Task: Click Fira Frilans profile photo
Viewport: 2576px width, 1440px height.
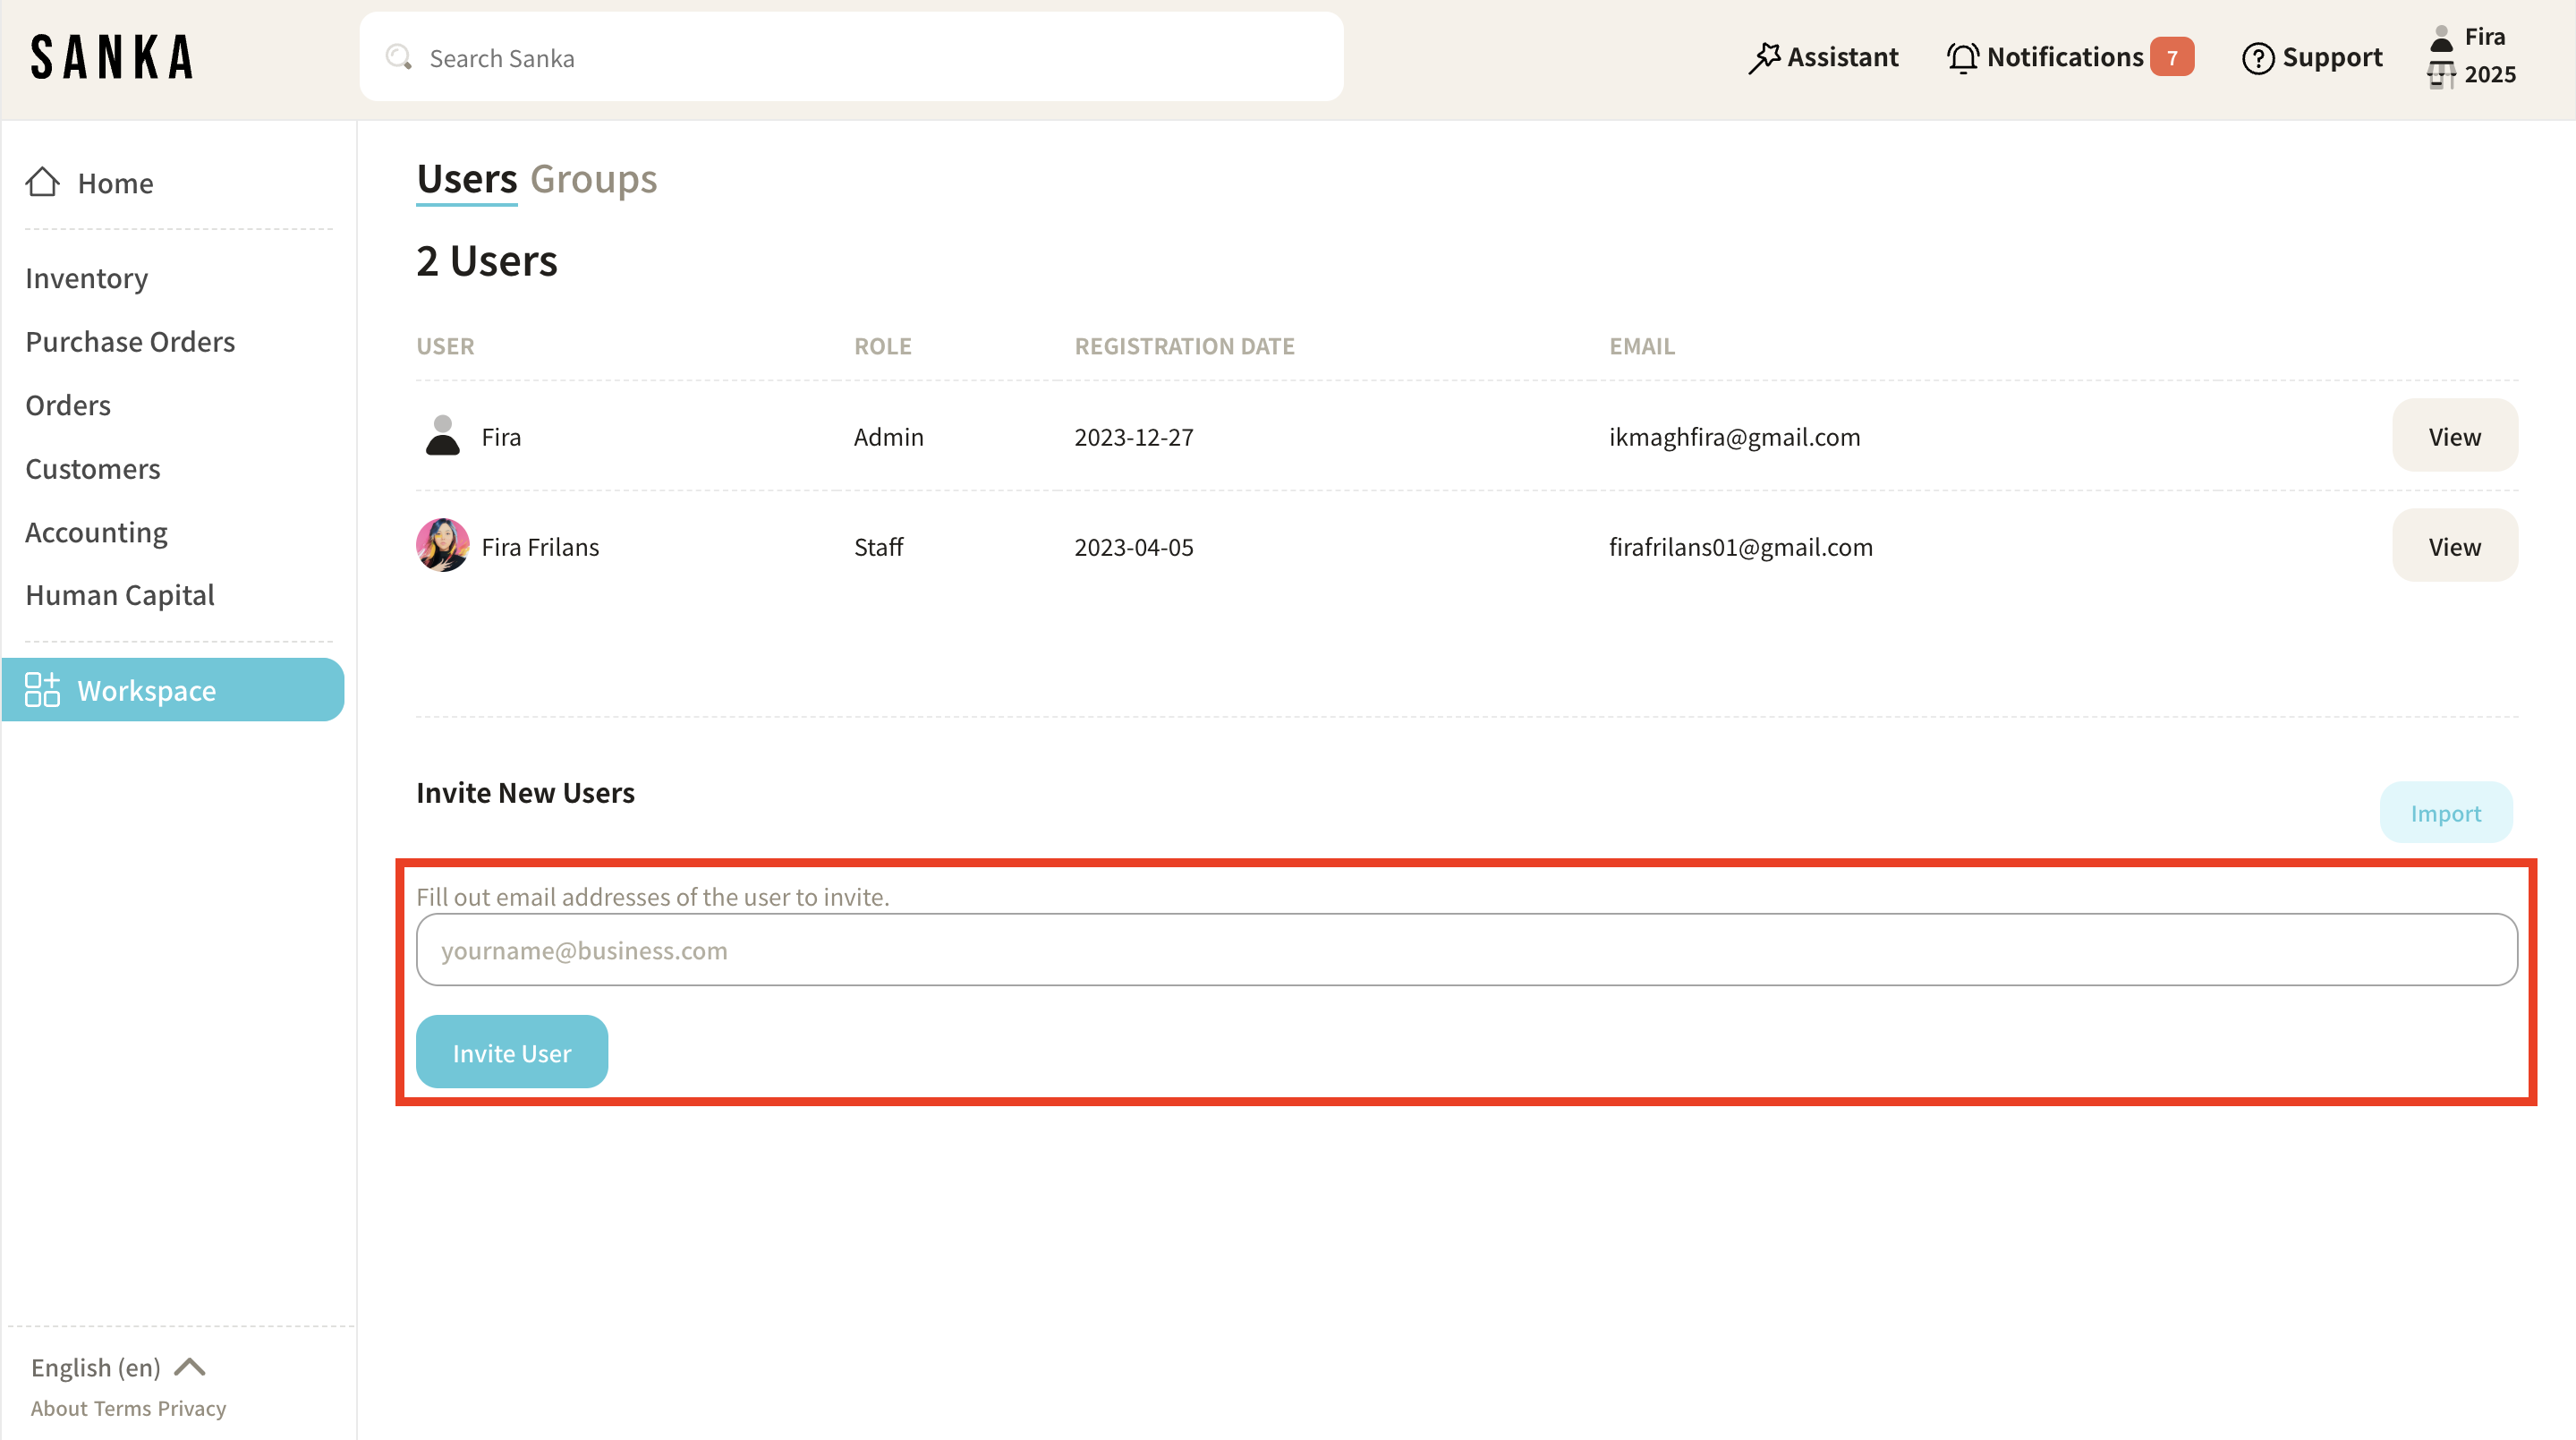Action: point(442,546)
